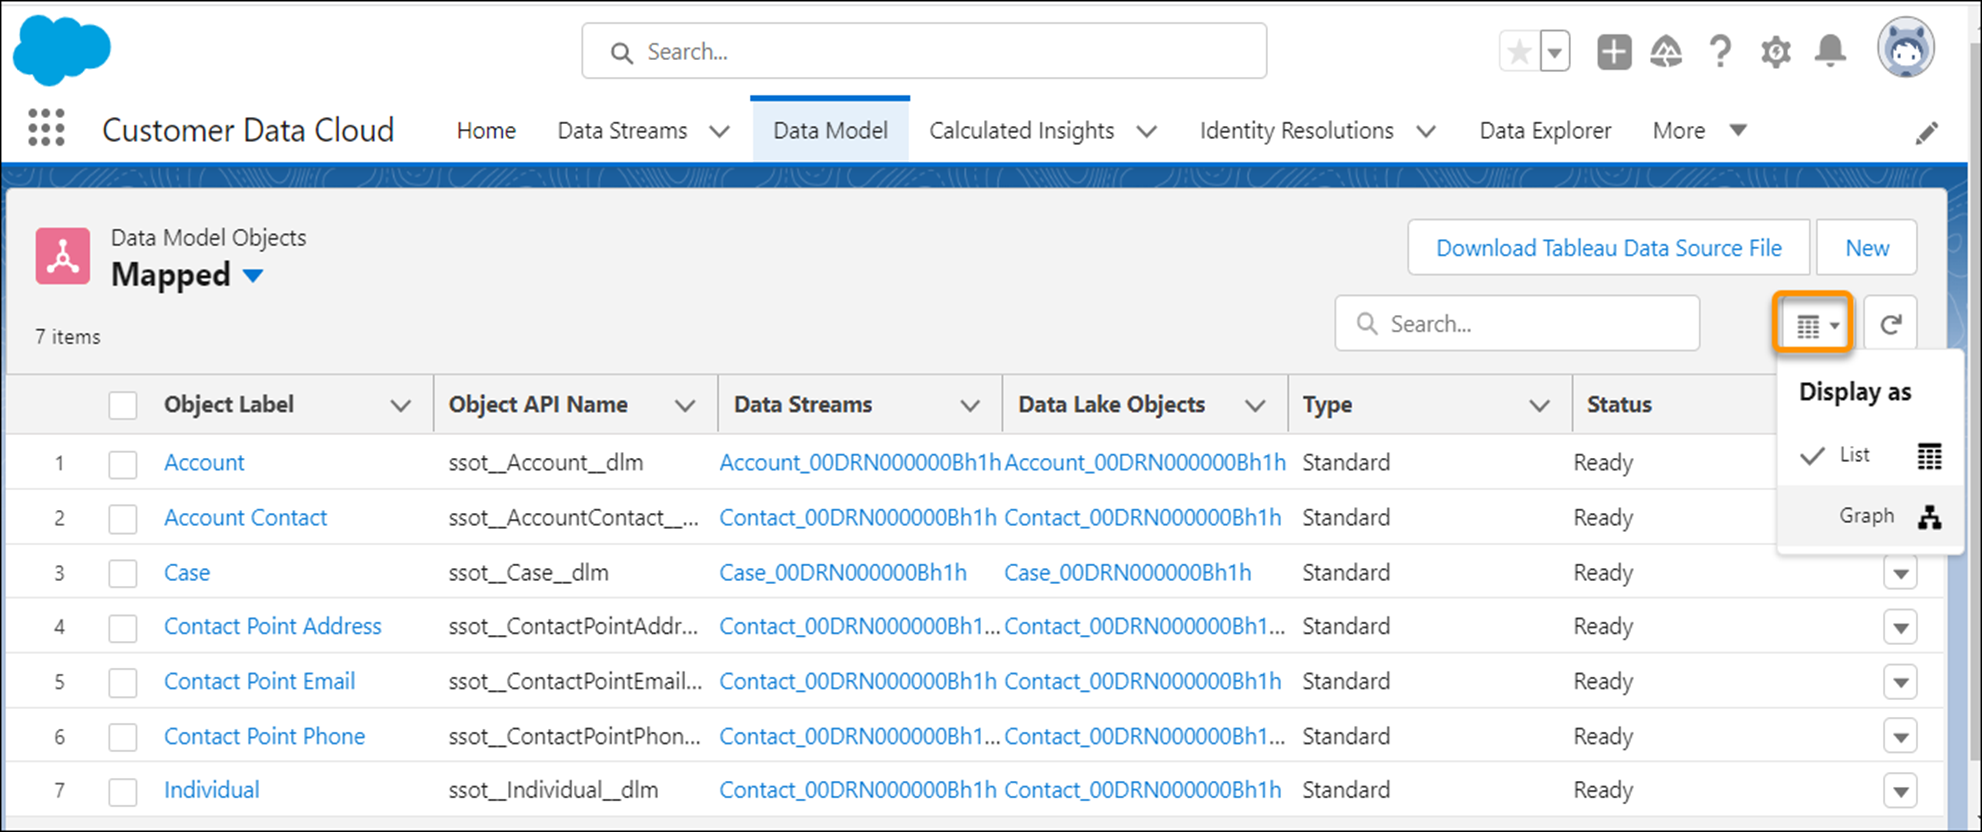This screenshot has height=832, width=1982.
Task: Refresh the Data Model Objects list
Action: (x=1890, y=324)
